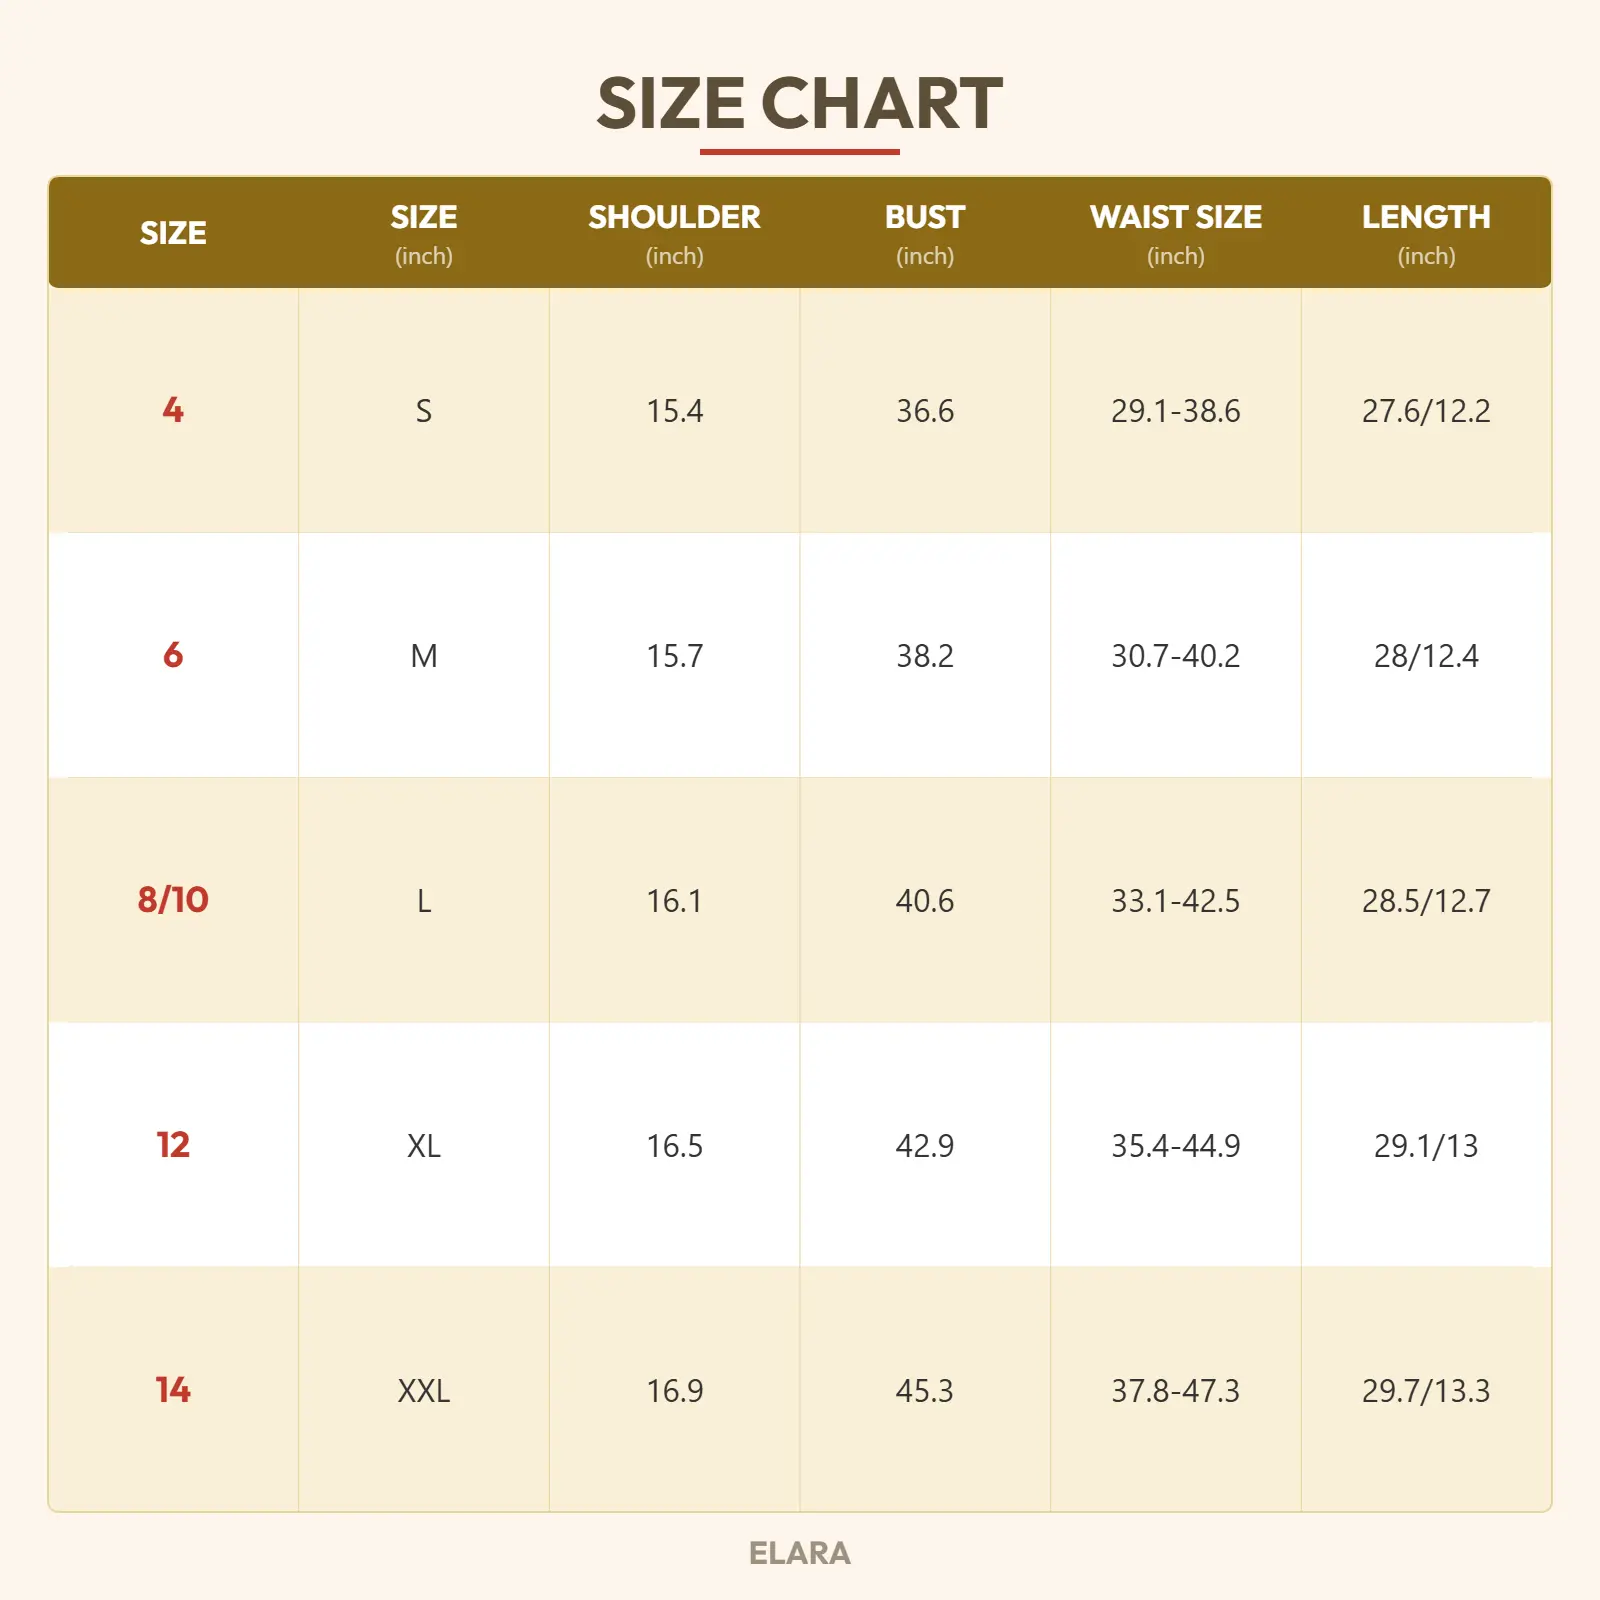Click bust value 45.3
1600x1600 pixels.
click(x=924, y=1391)
